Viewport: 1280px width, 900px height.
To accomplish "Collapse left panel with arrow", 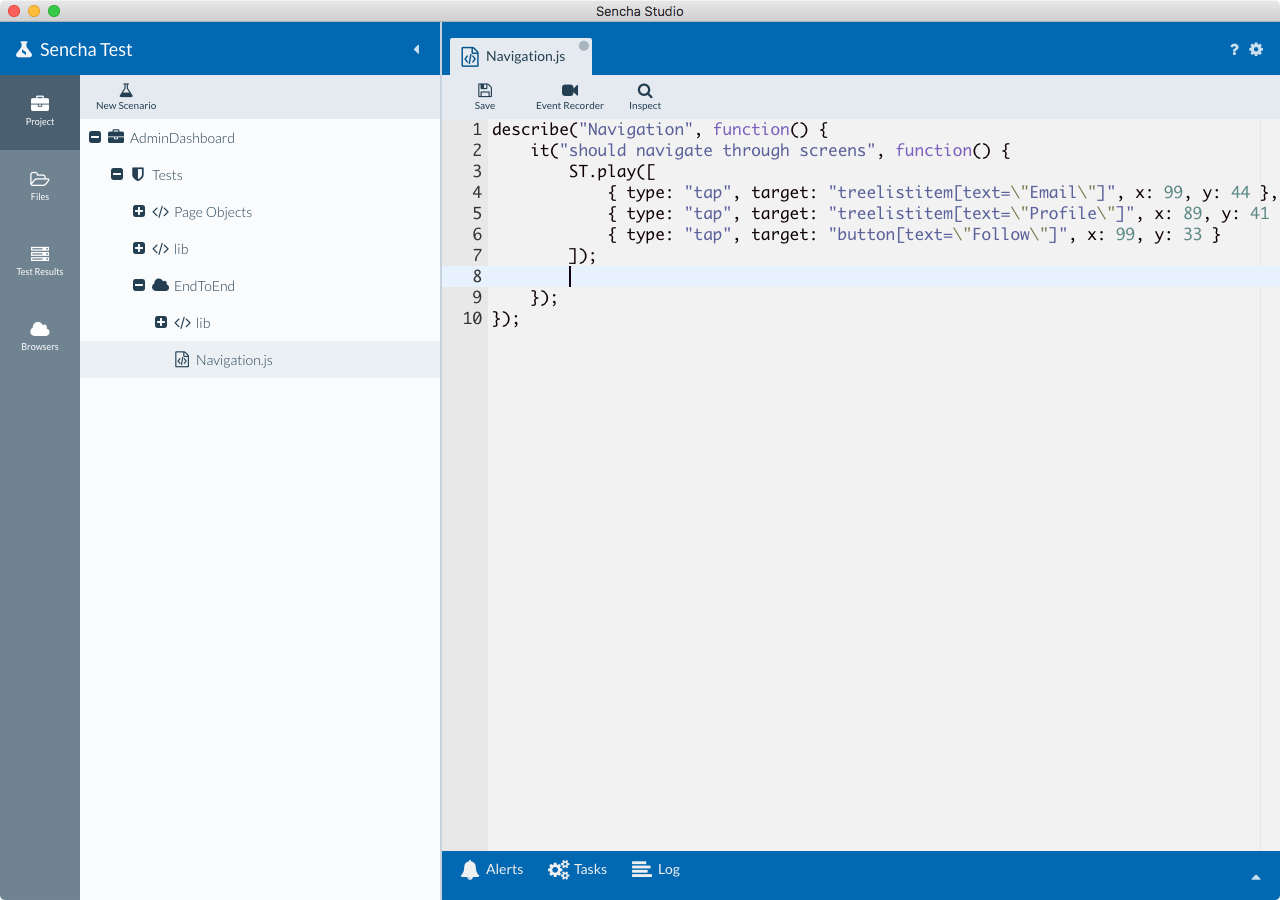I will click(417, 49).
